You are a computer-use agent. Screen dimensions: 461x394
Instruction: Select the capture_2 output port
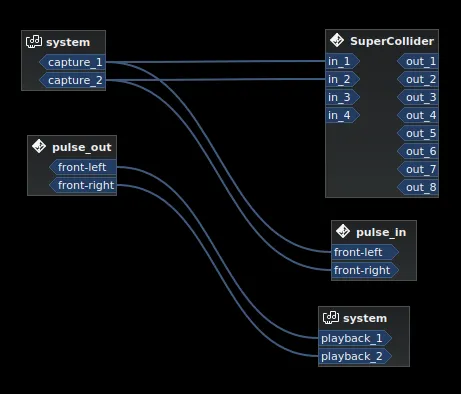[72, 80]
